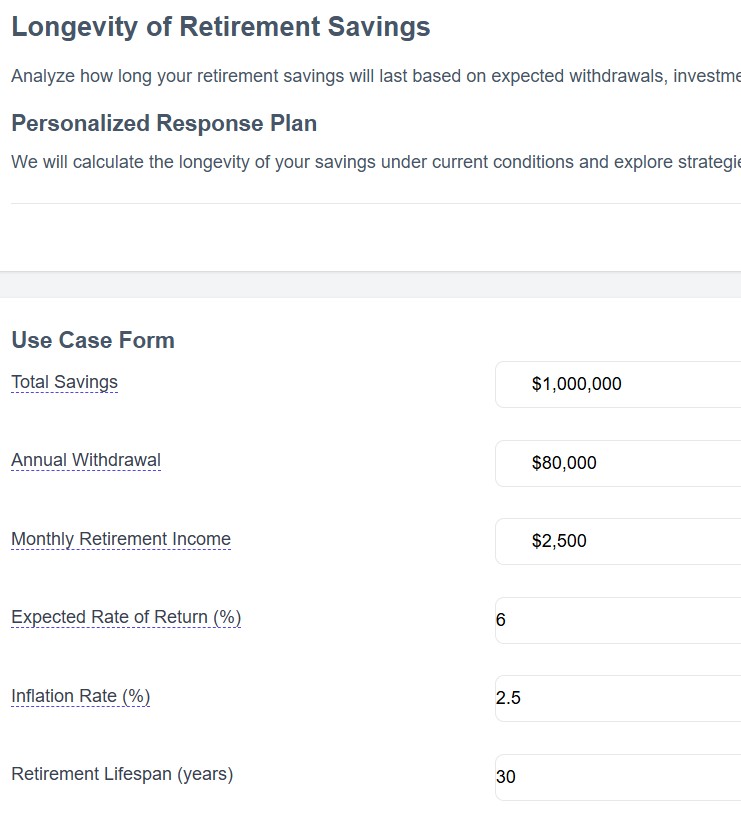Open the Inflation Rate tooltip label
The height and width of the screenshot is (827, 741).
point(80,696)
